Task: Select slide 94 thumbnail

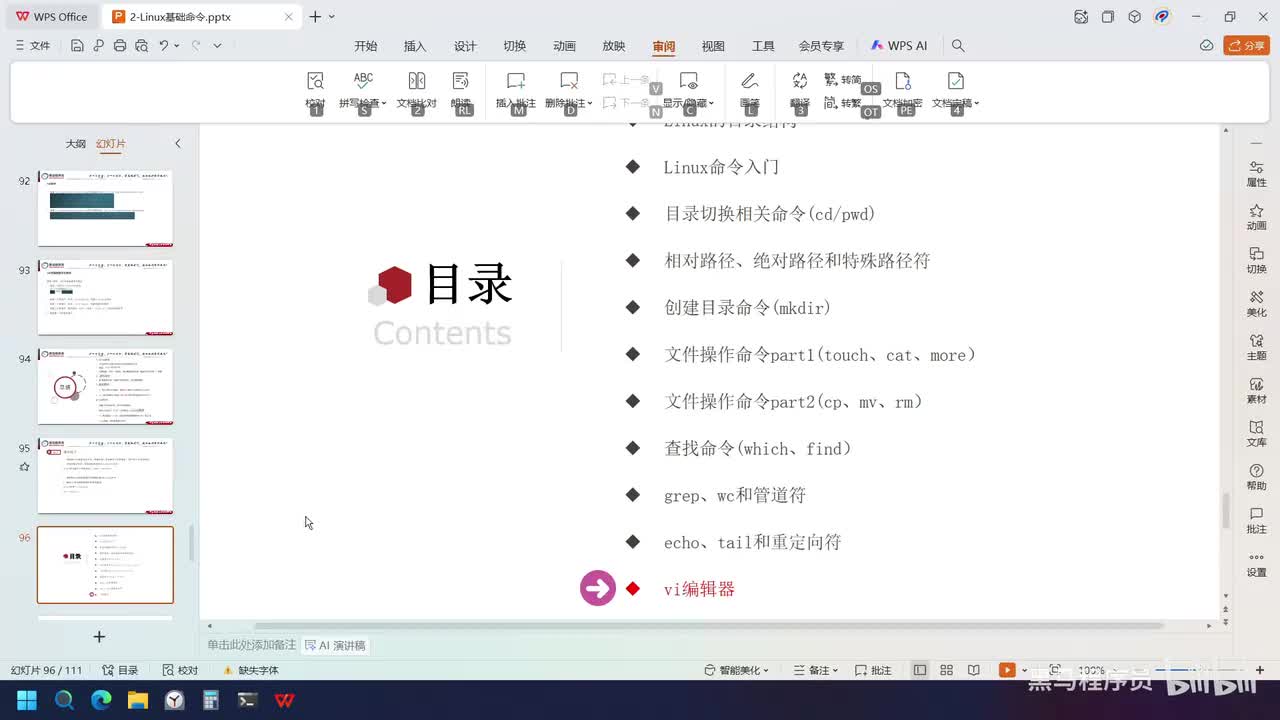Action: [105, 387]
